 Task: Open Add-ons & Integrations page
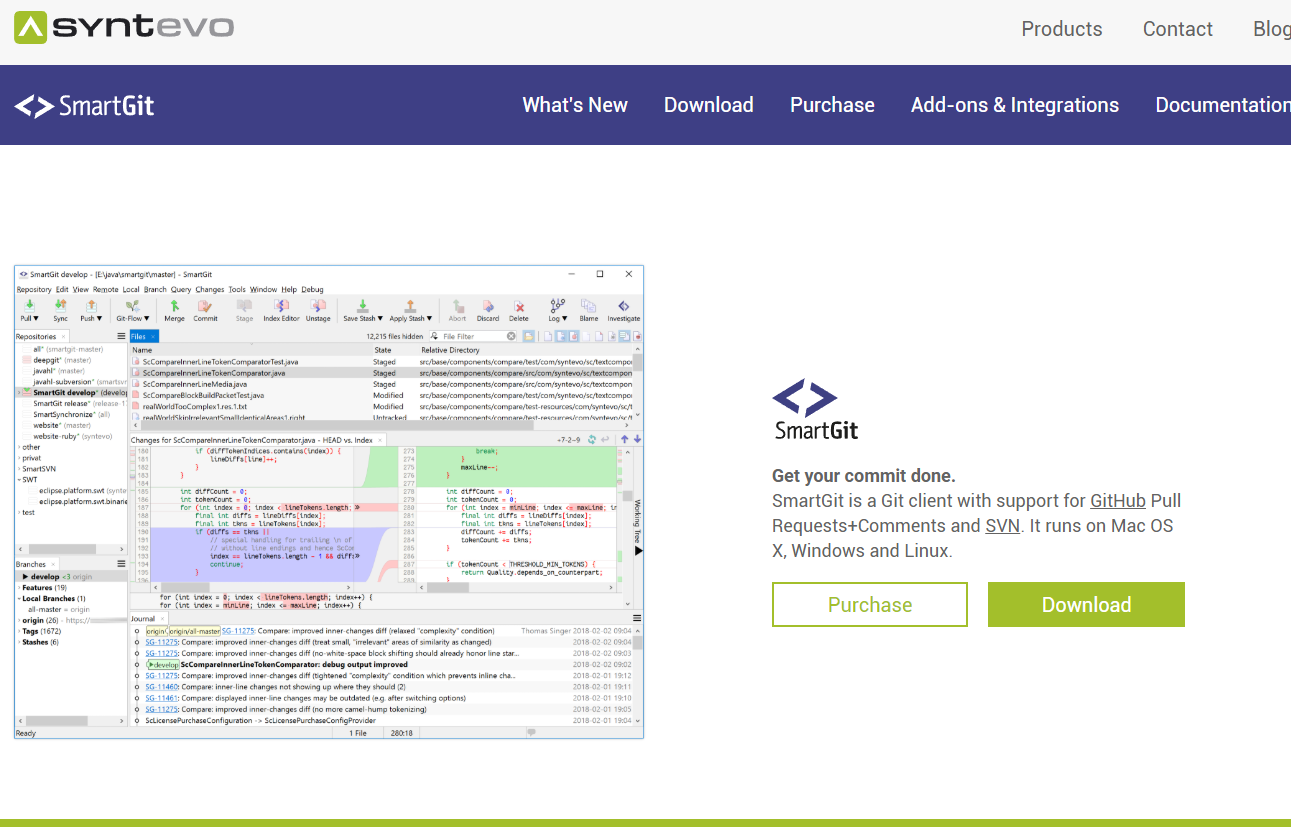(1014, 105)
